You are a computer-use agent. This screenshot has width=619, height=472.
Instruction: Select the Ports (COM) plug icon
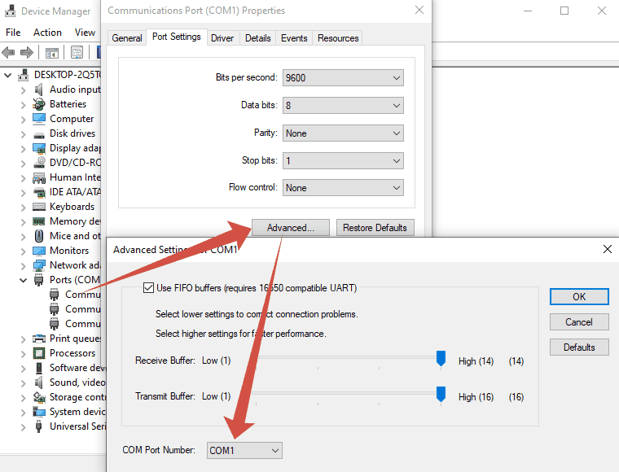[x=39, y=280]
